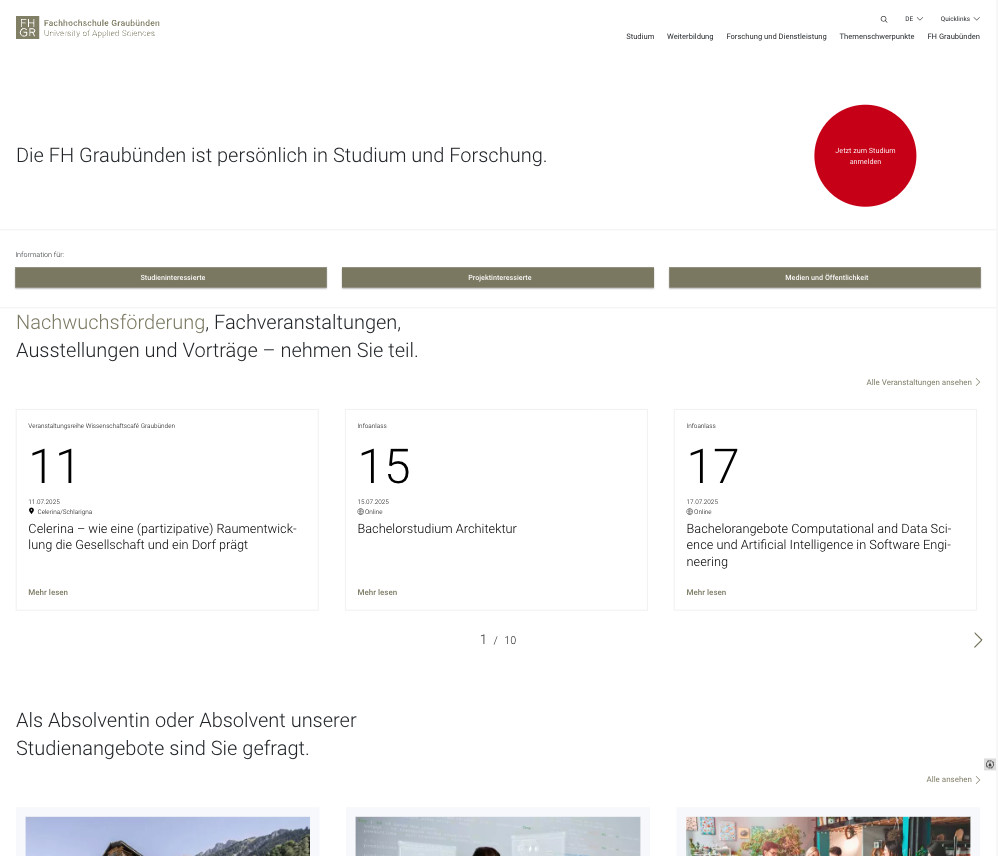Open the Bachelorstudium Architektur event title
Screen dimensions: 998x856
pos(437,529)
